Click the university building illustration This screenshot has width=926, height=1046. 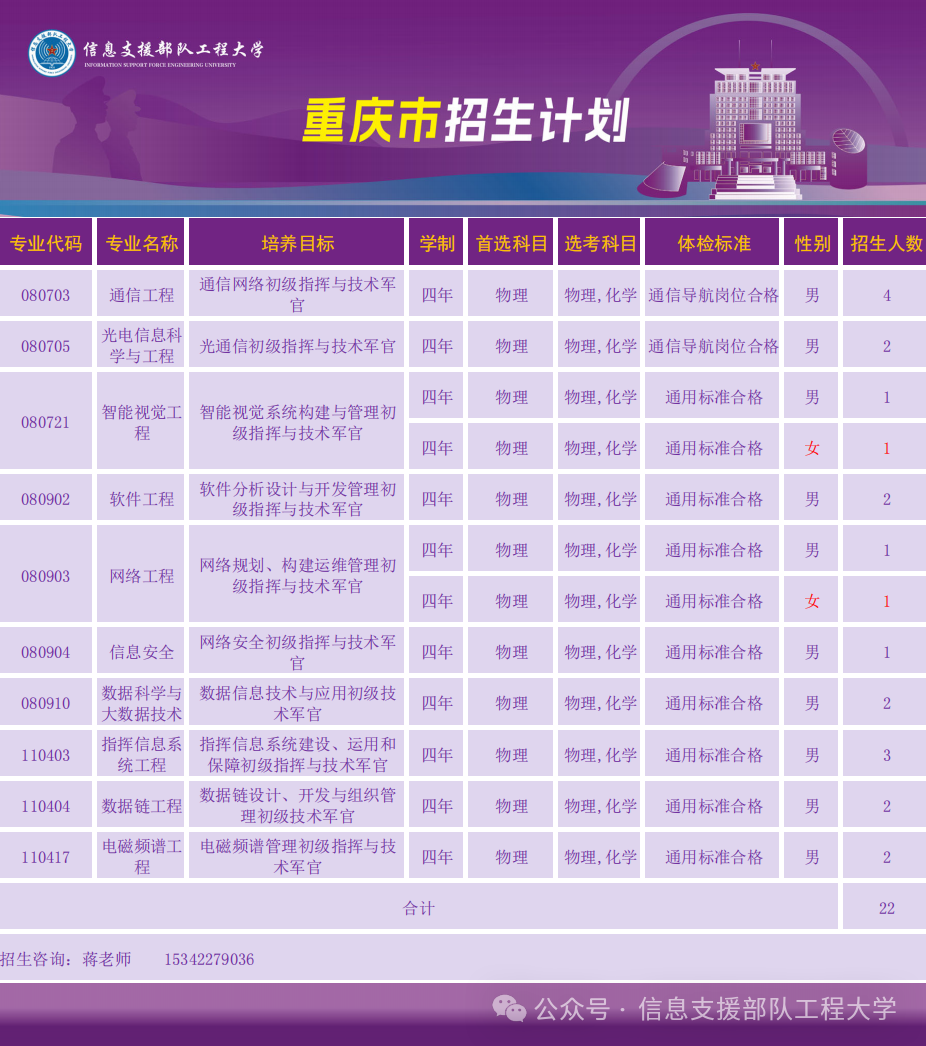[x=754, y=123]
